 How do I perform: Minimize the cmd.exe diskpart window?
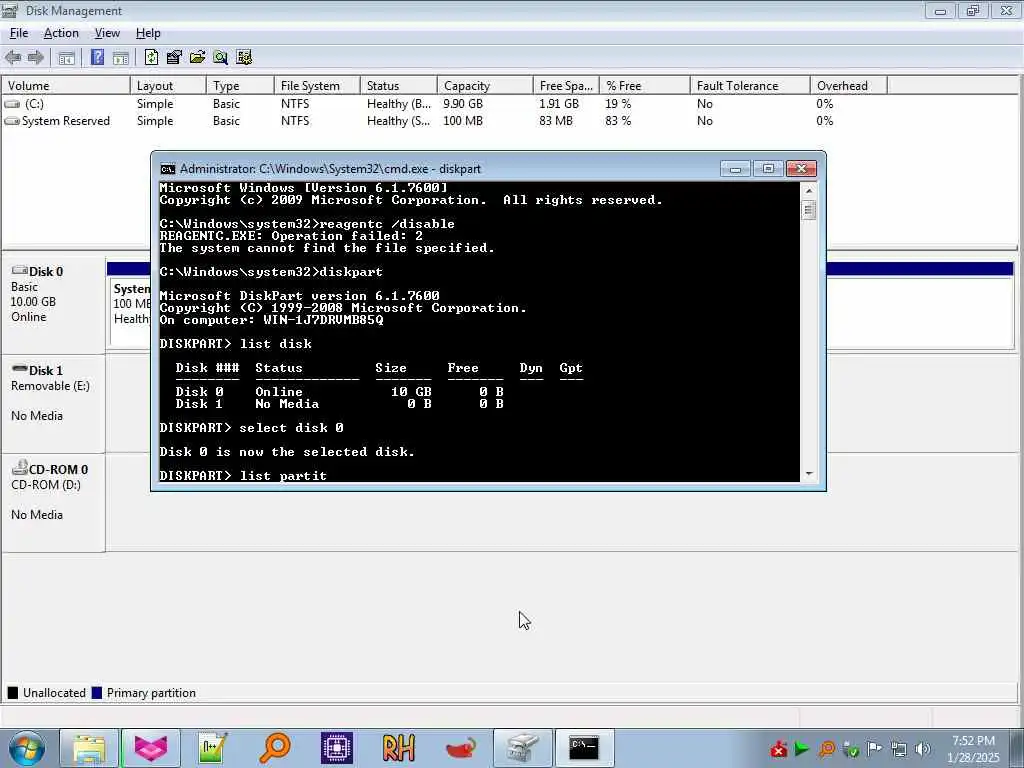(x=735, y=169)
